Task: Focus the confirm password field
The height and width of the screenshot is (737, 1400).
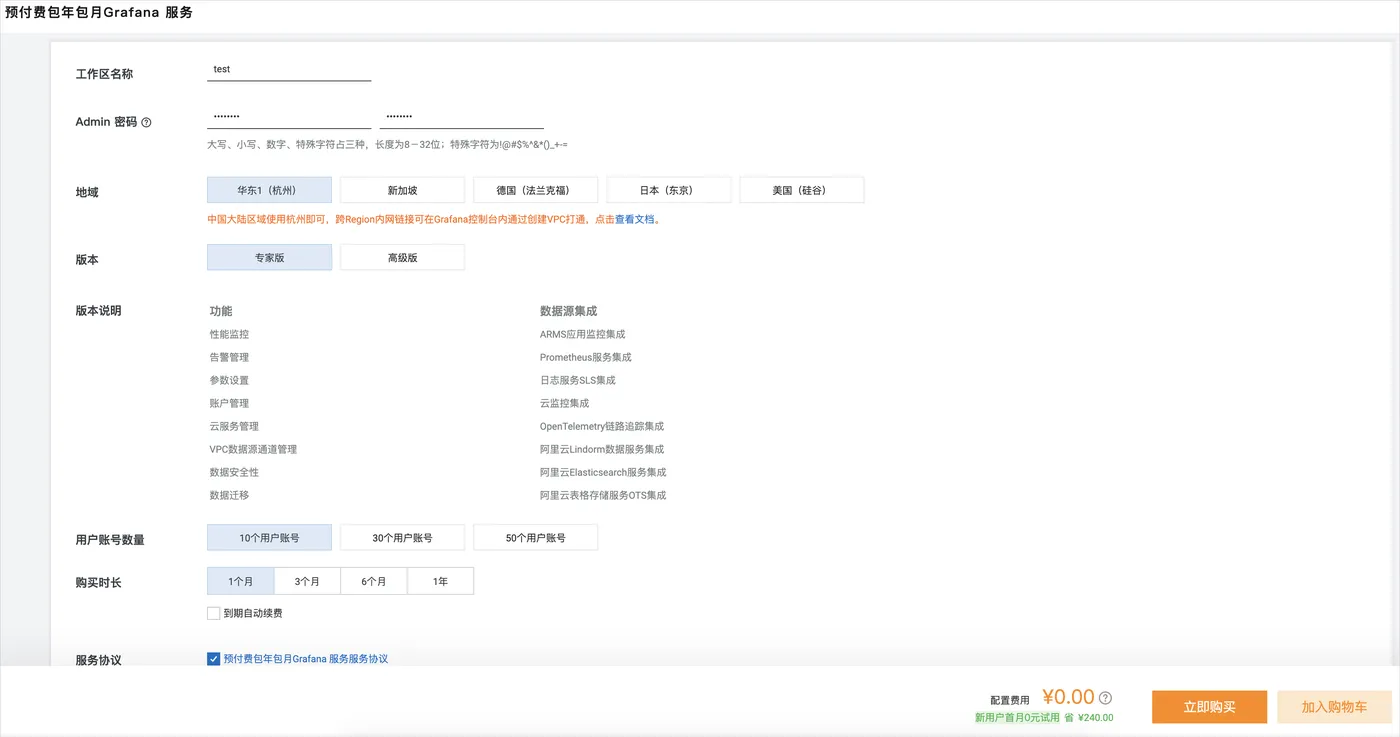Action: tap(462, 116)
